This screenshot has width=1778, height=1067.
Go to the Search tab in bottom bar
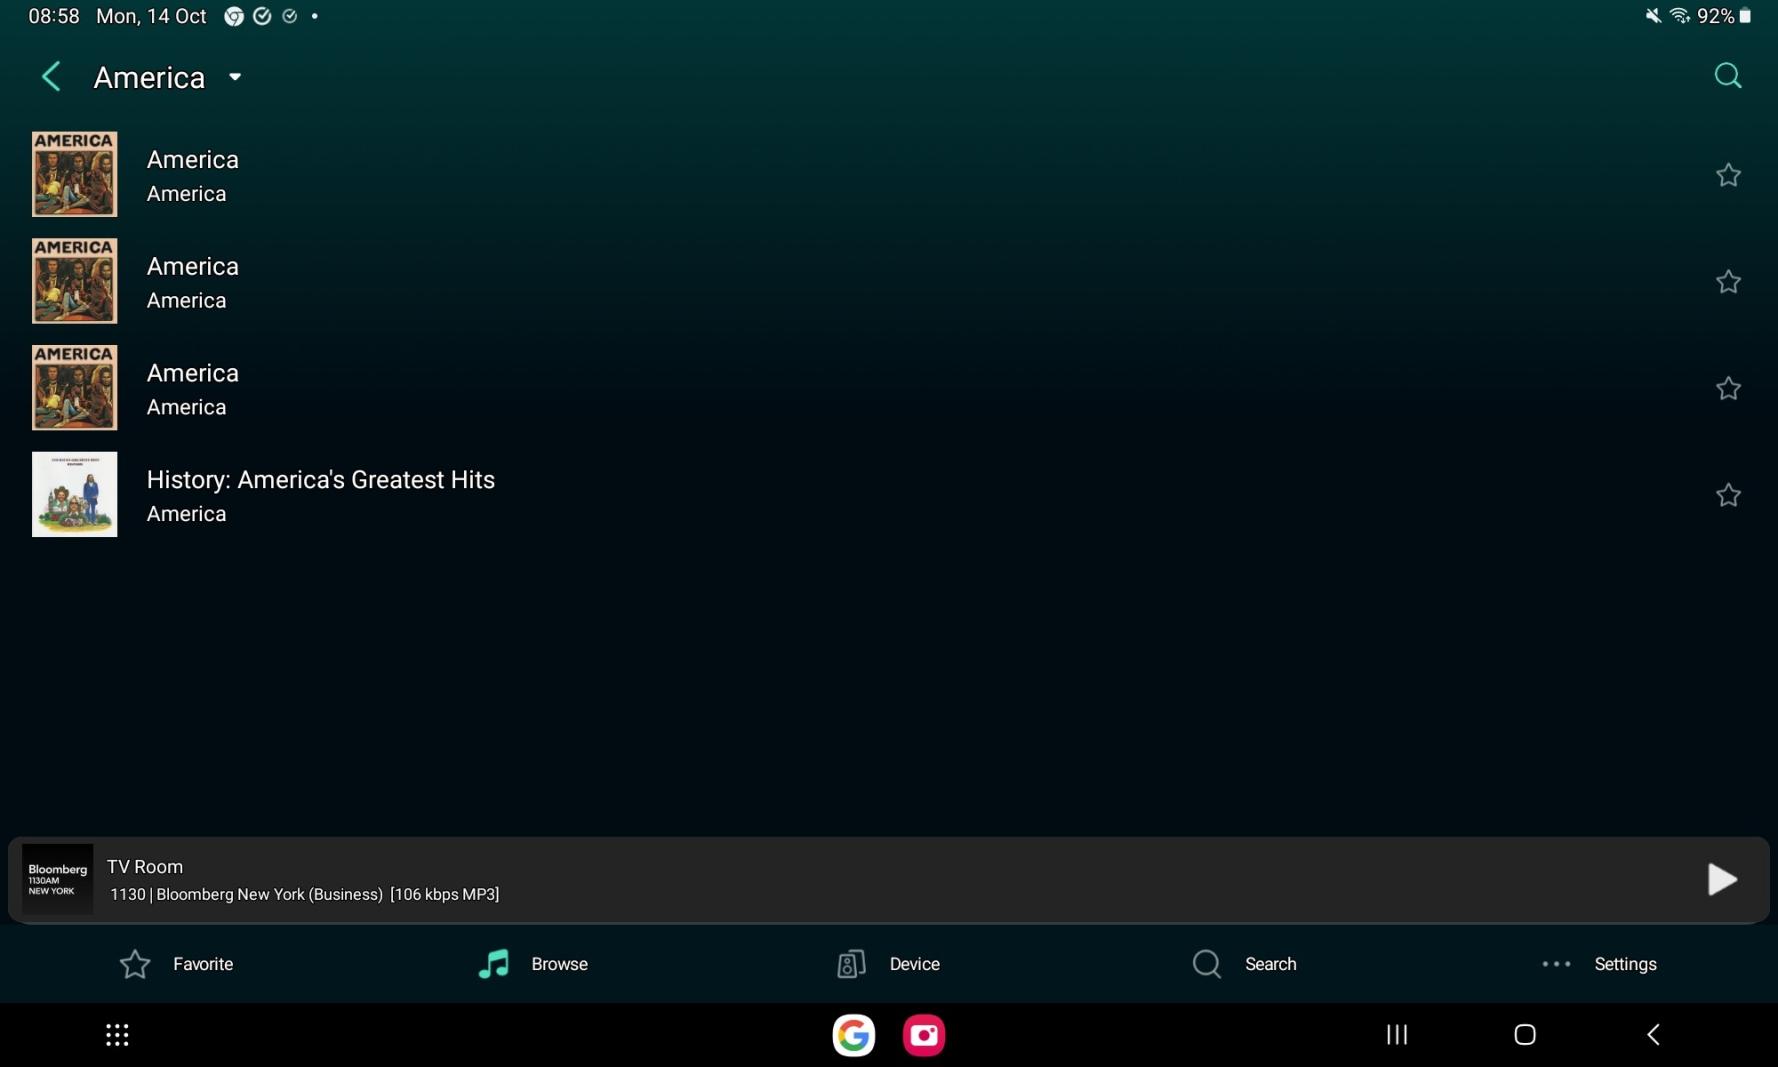click(x=1244, y=964)
